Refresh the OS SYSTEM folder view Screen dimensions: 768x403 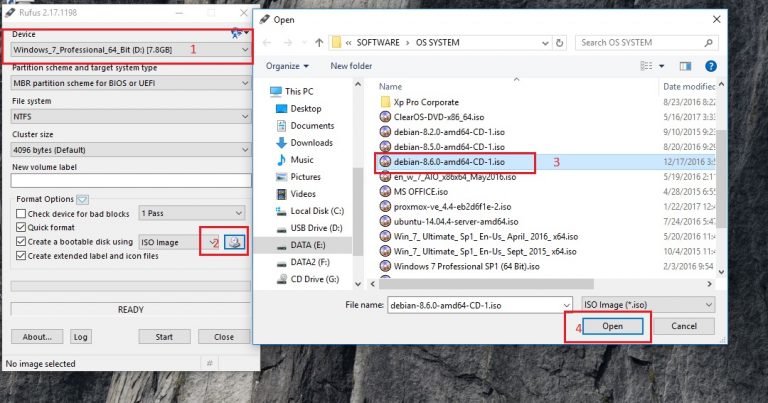(559, 43)
